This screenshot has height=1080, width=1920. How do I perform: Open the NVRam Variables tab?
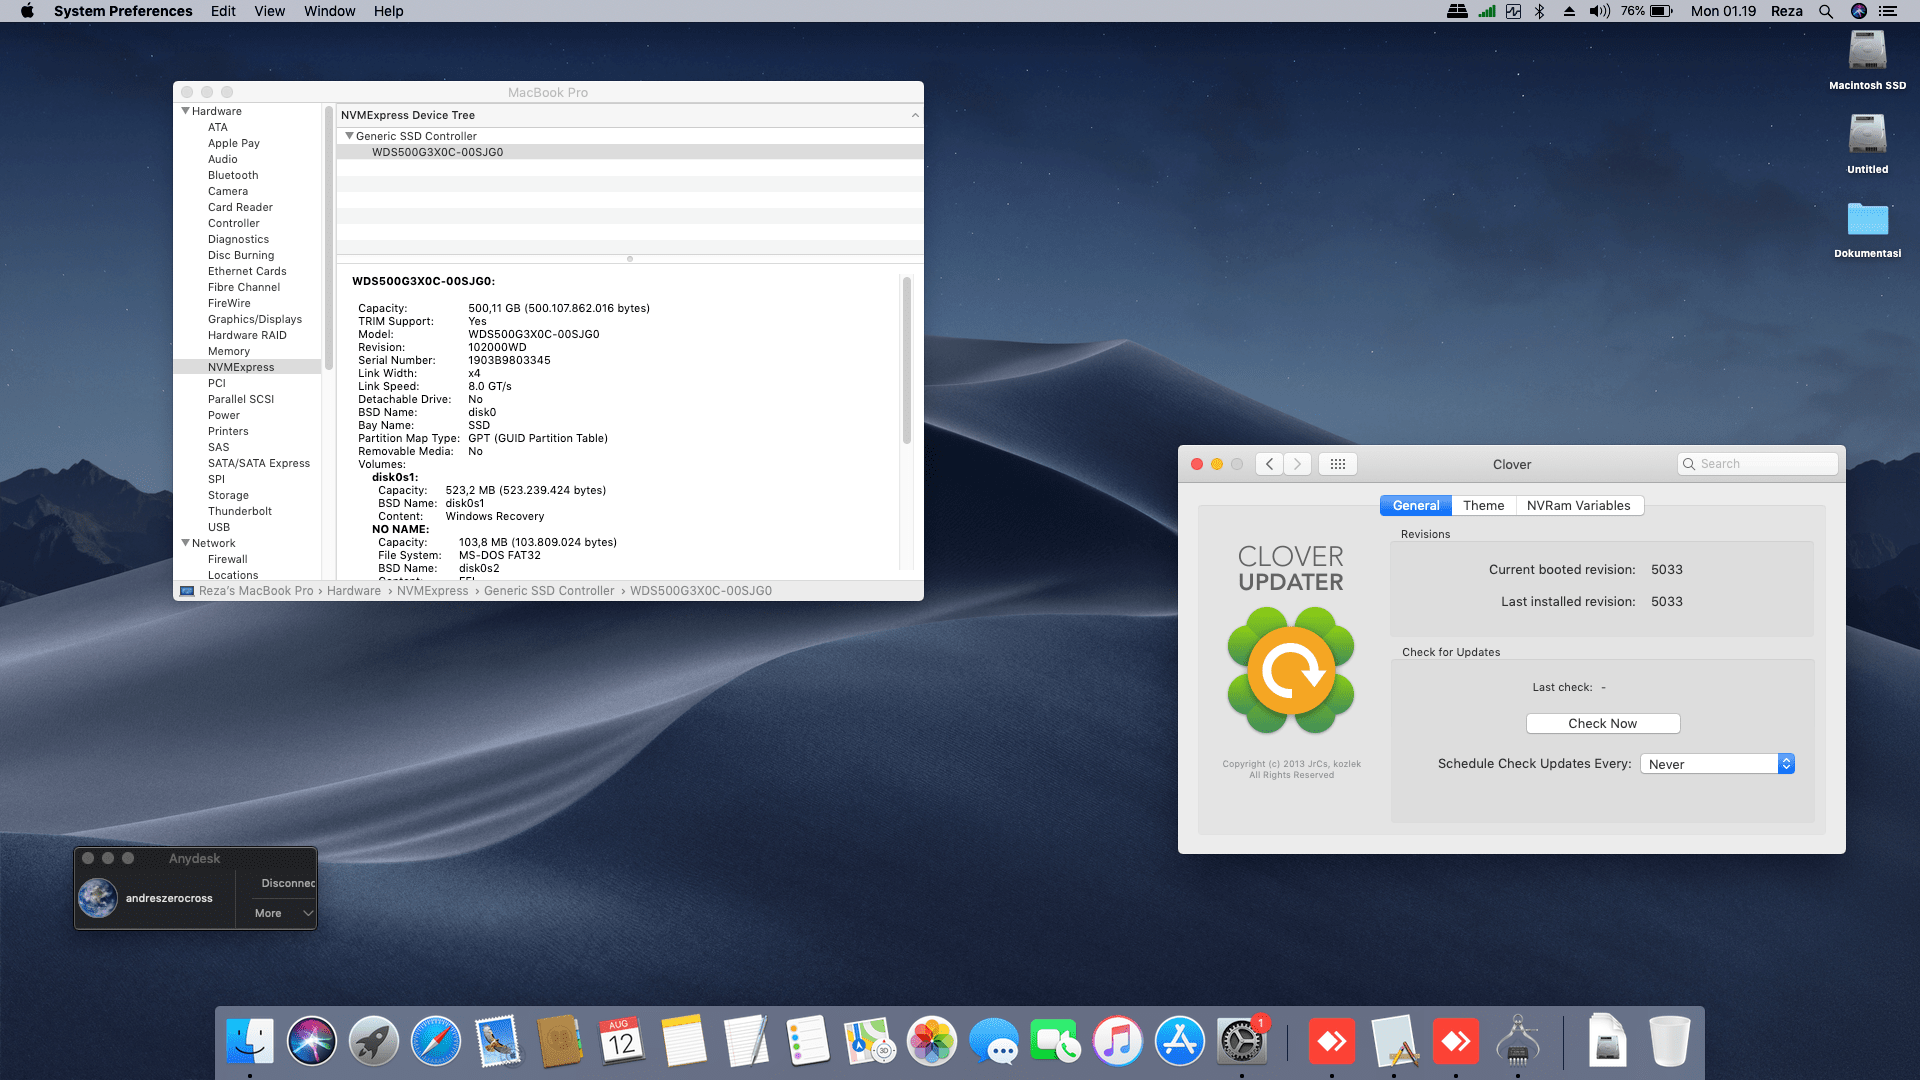coord(1578,506)
